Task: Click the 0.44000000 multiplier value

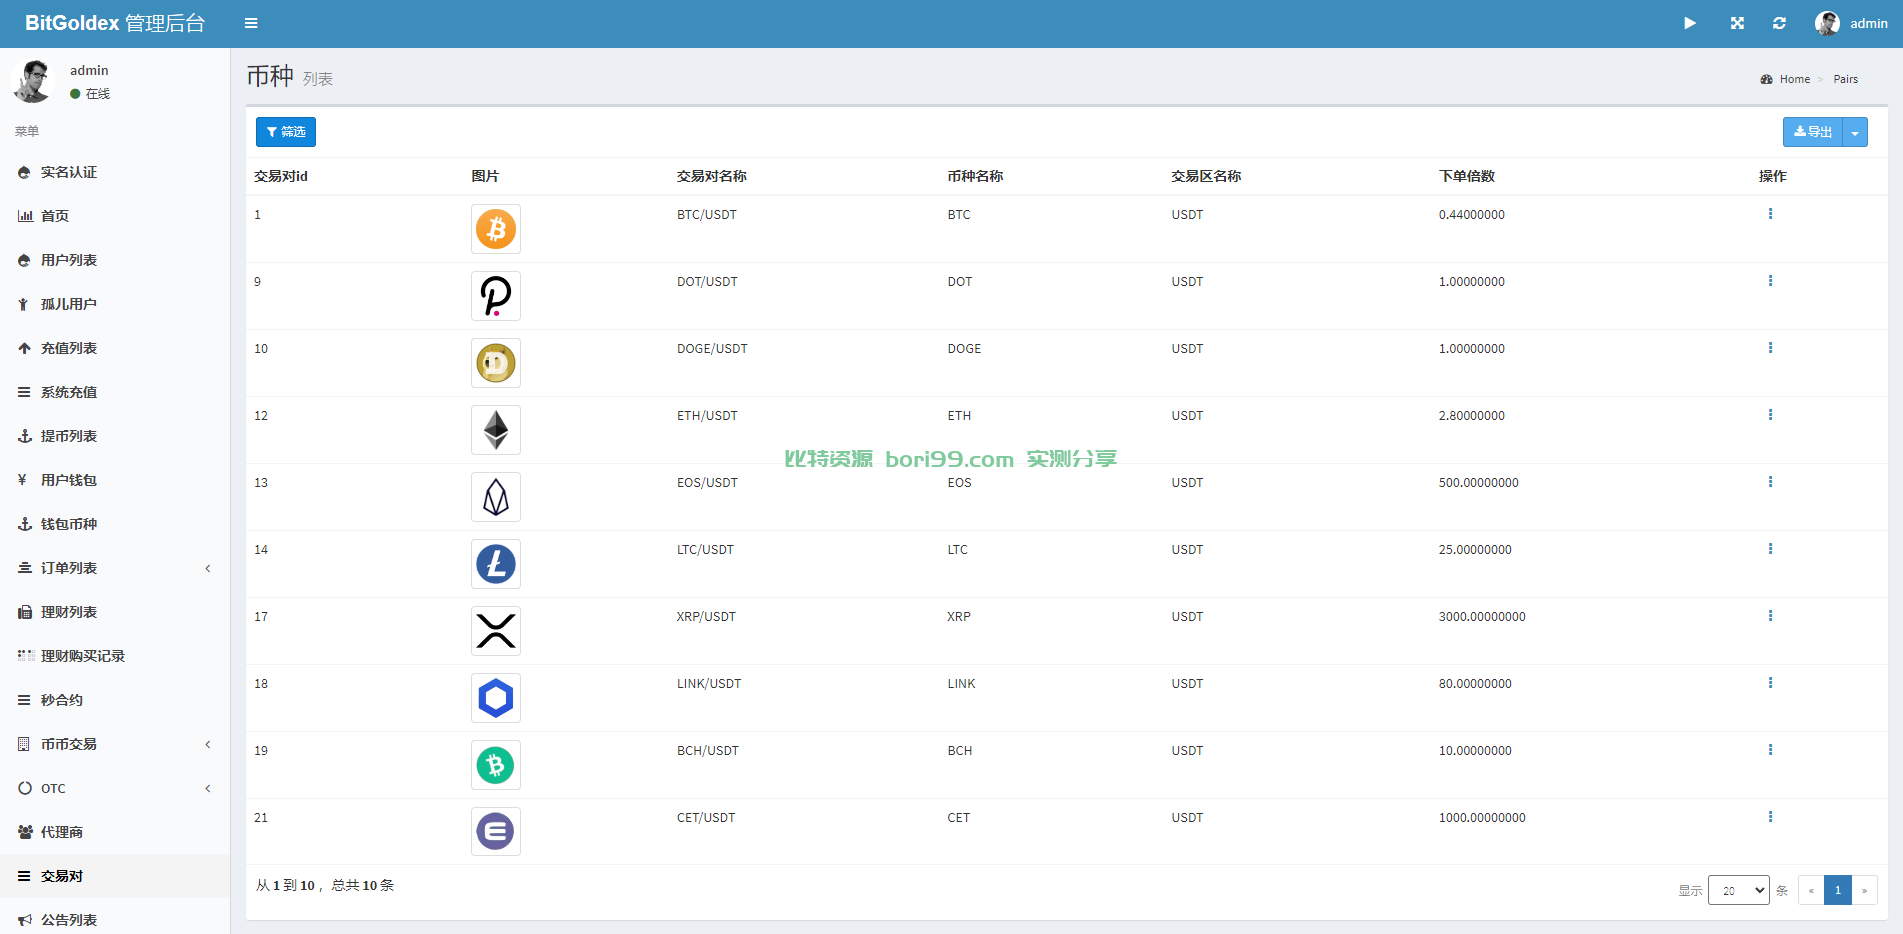Action: 1472,215
